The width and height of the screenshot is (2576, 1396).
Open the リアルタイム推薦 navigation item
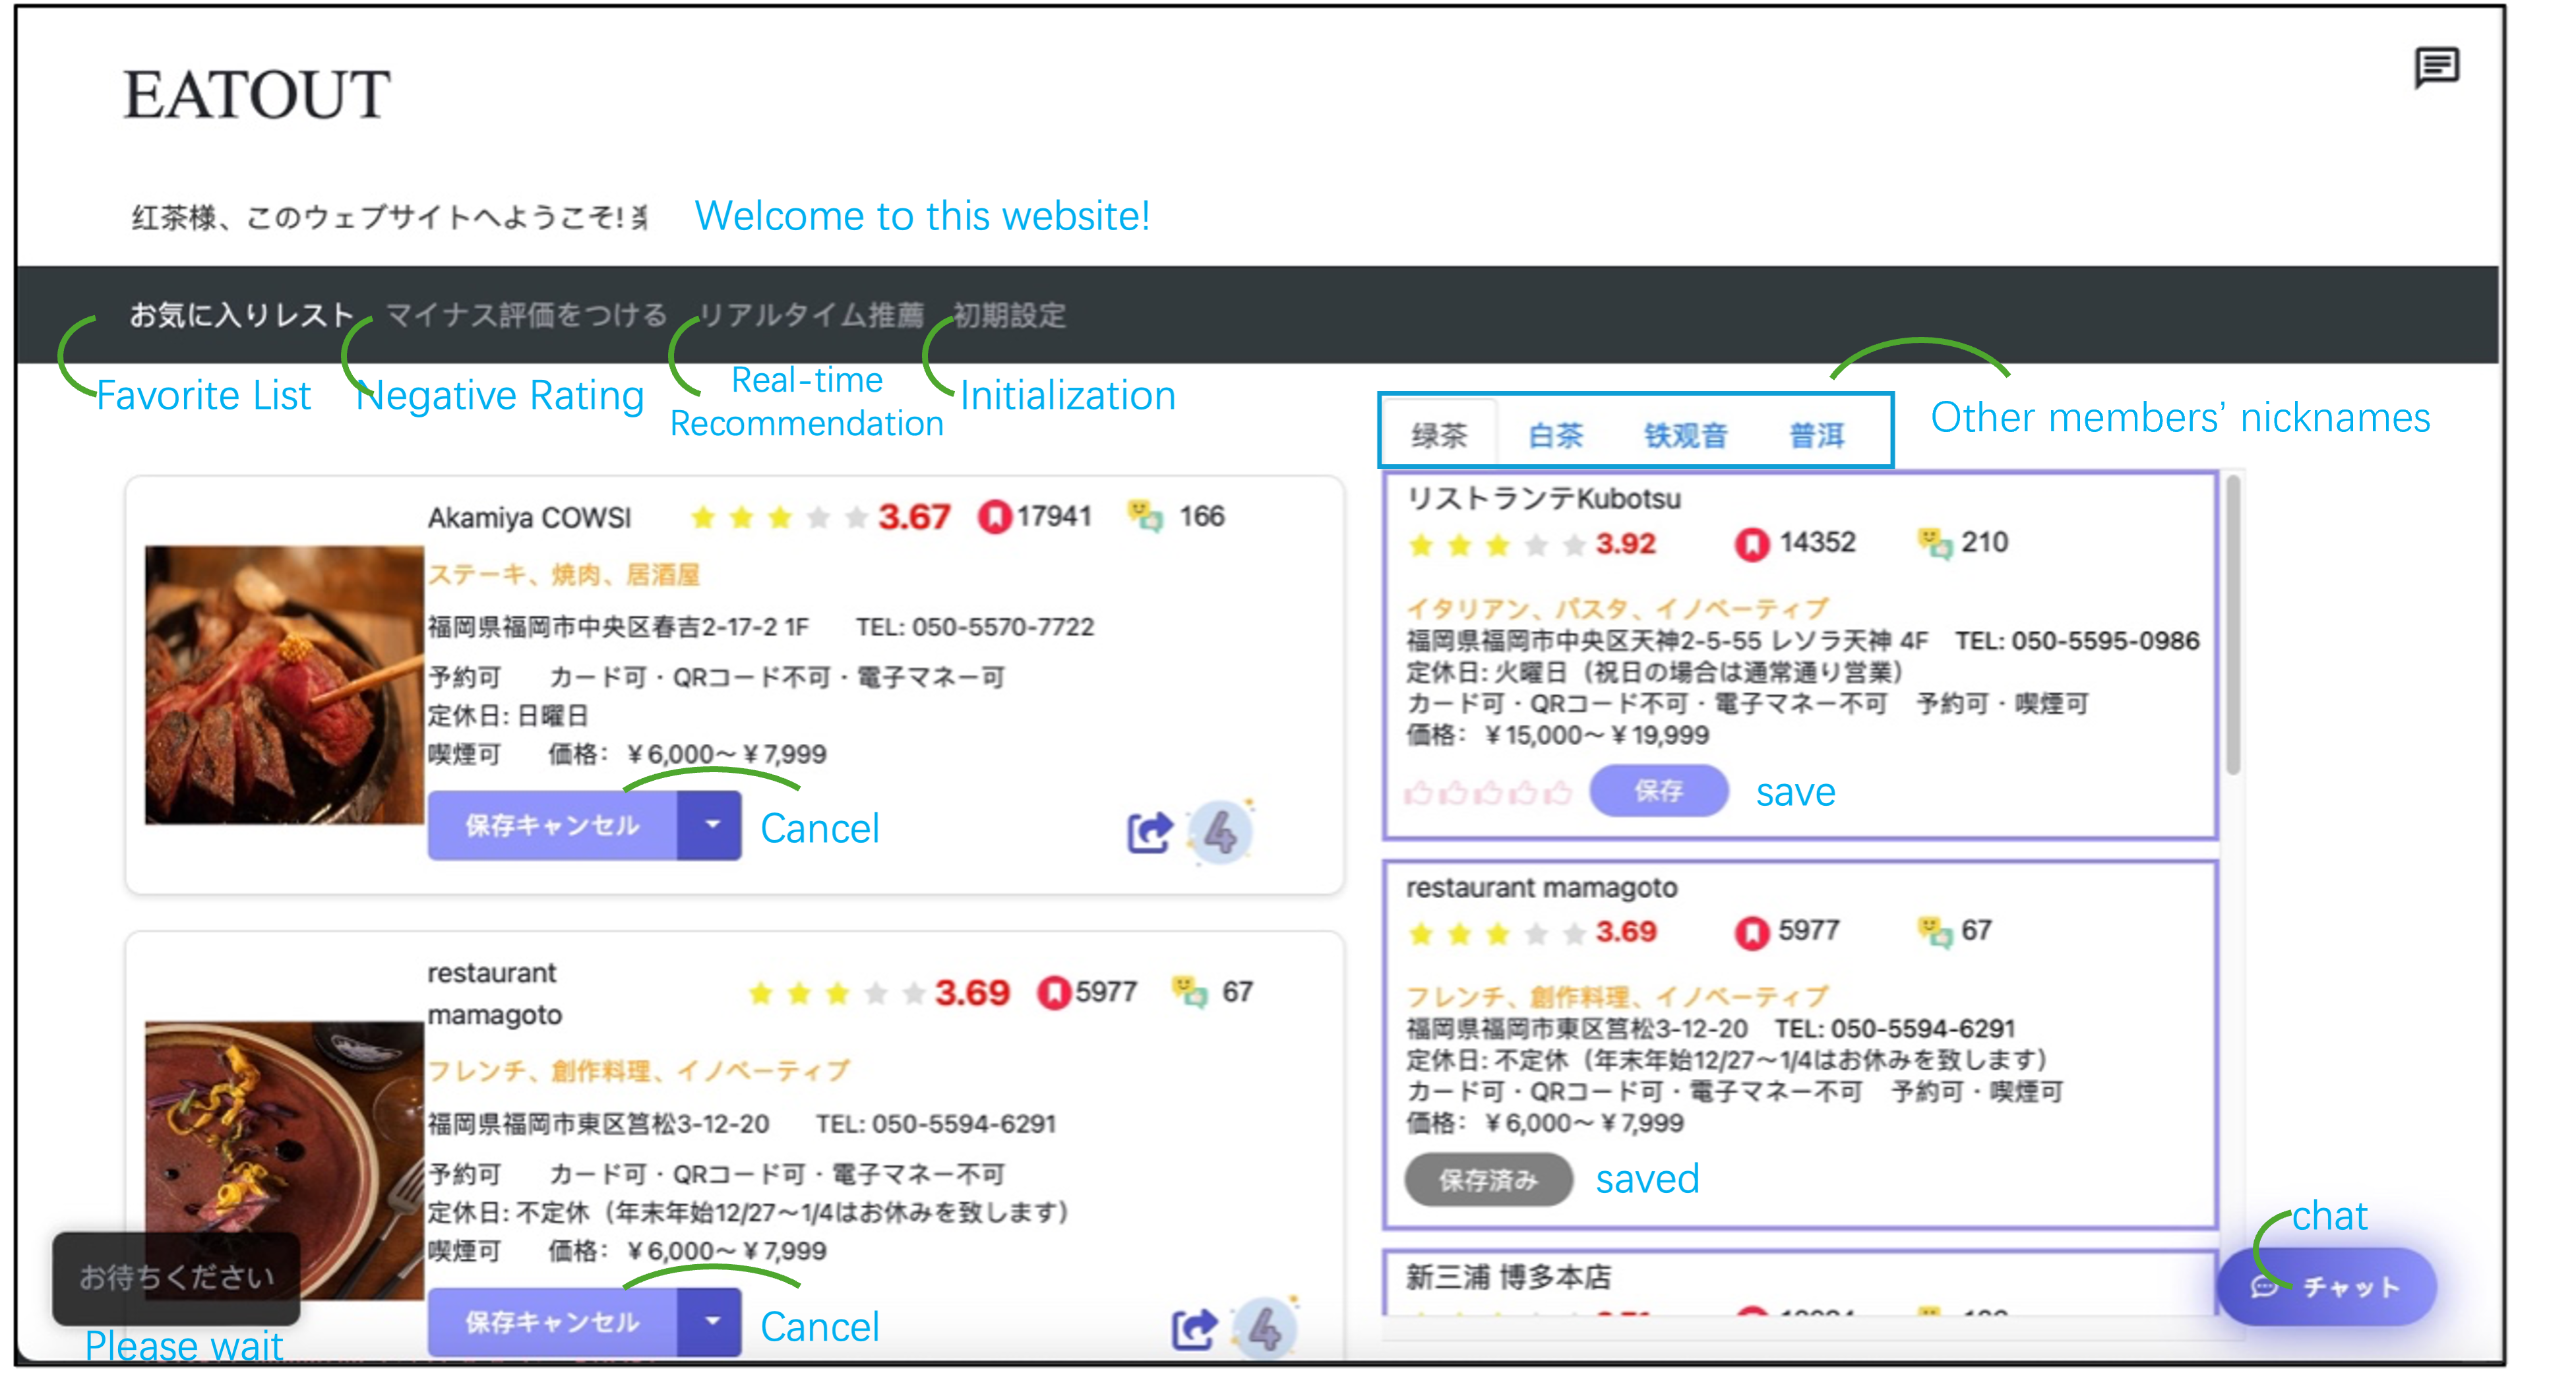coord(811,315)
